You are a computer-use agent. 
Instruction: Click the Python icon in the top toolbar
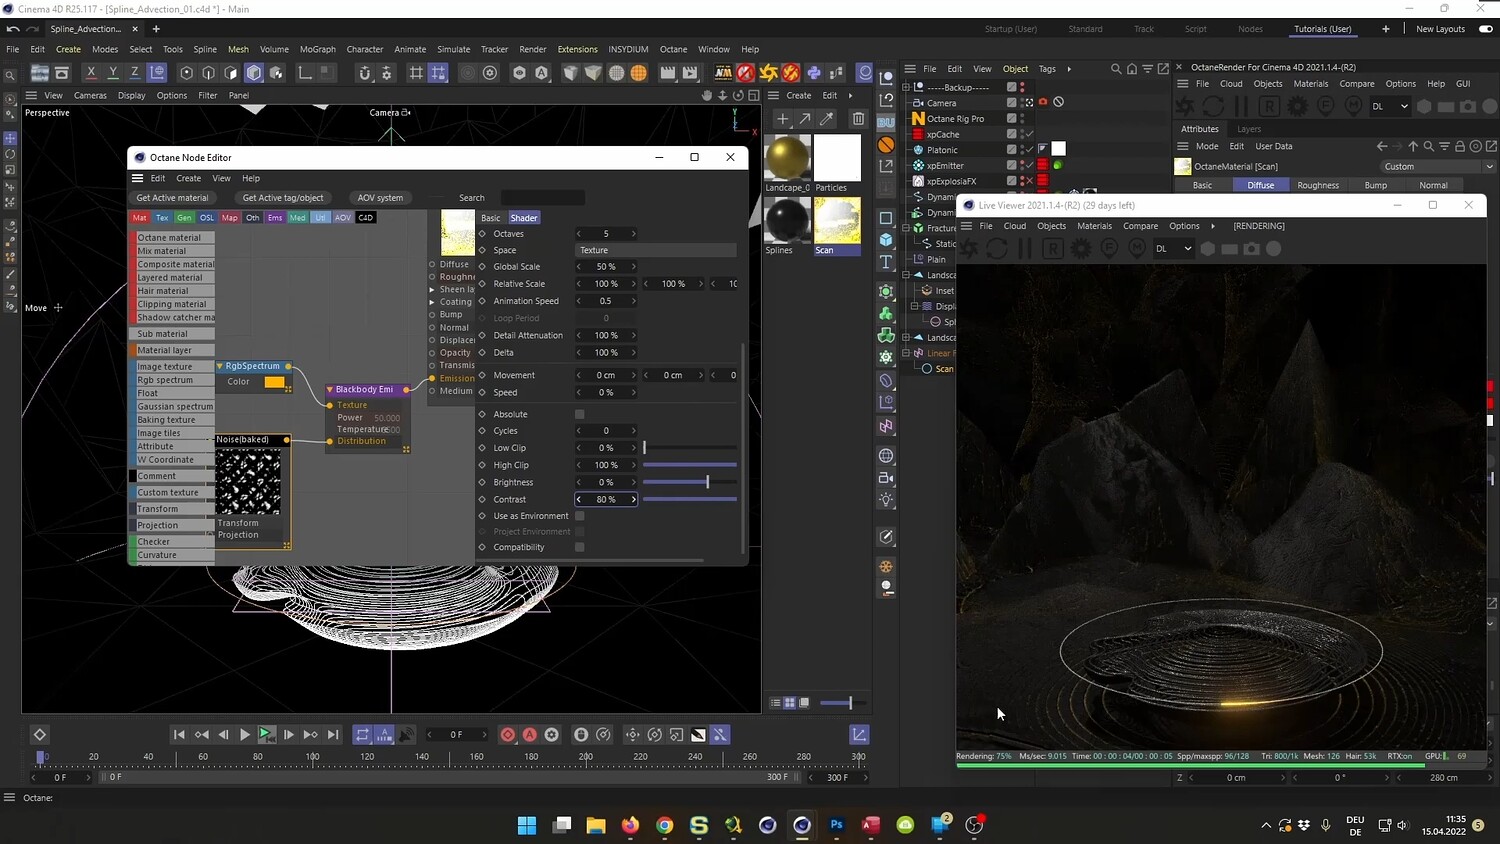coord(814,72)
